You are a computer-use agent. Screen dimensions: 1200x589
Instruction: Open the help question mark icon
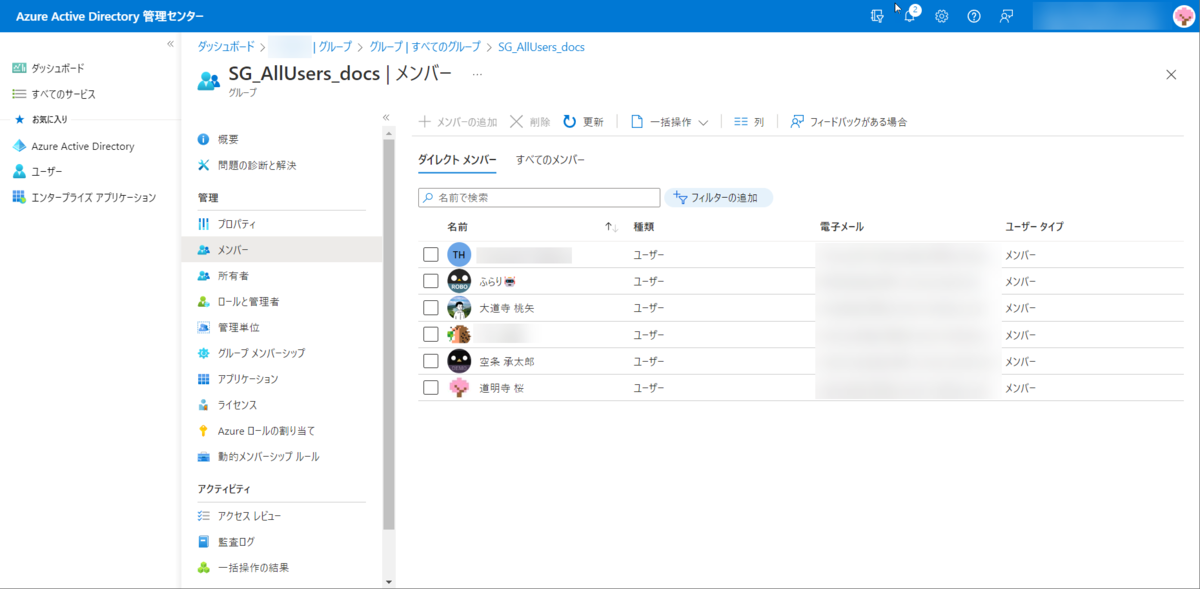tap(974, 16)
